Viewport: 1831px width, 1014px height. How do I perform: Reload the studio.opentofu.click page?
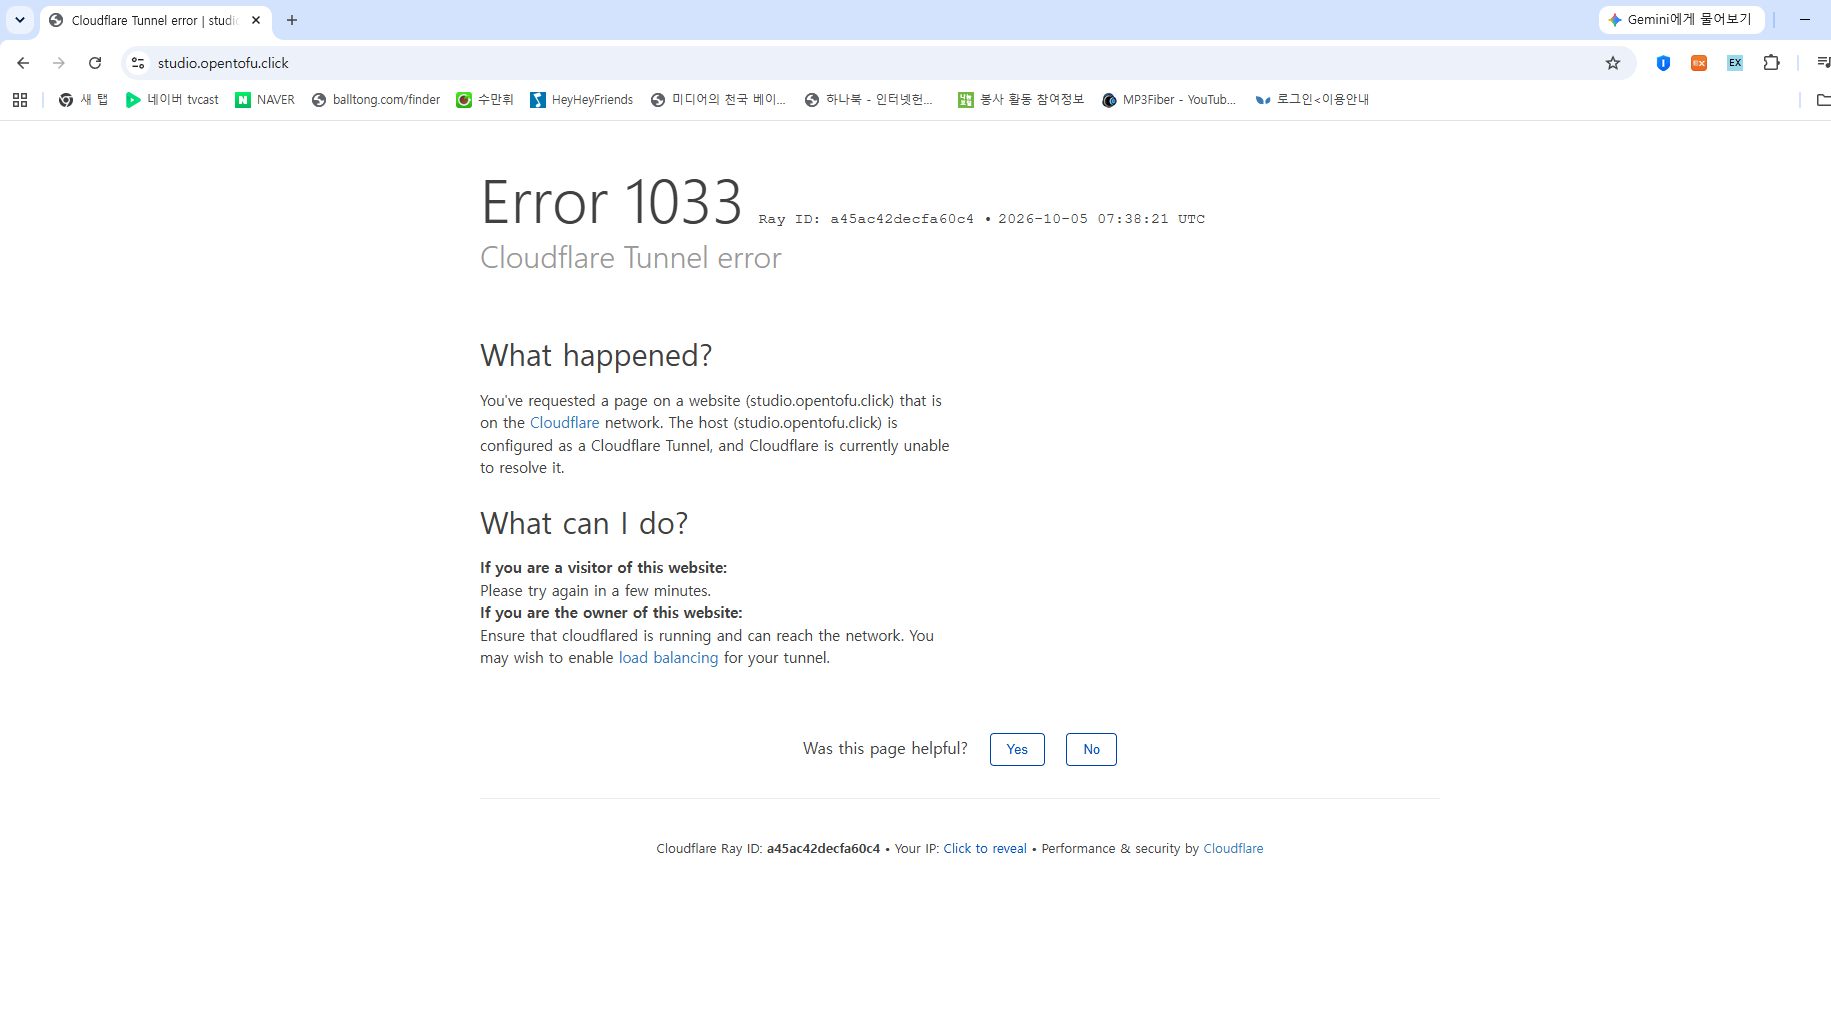95,63
